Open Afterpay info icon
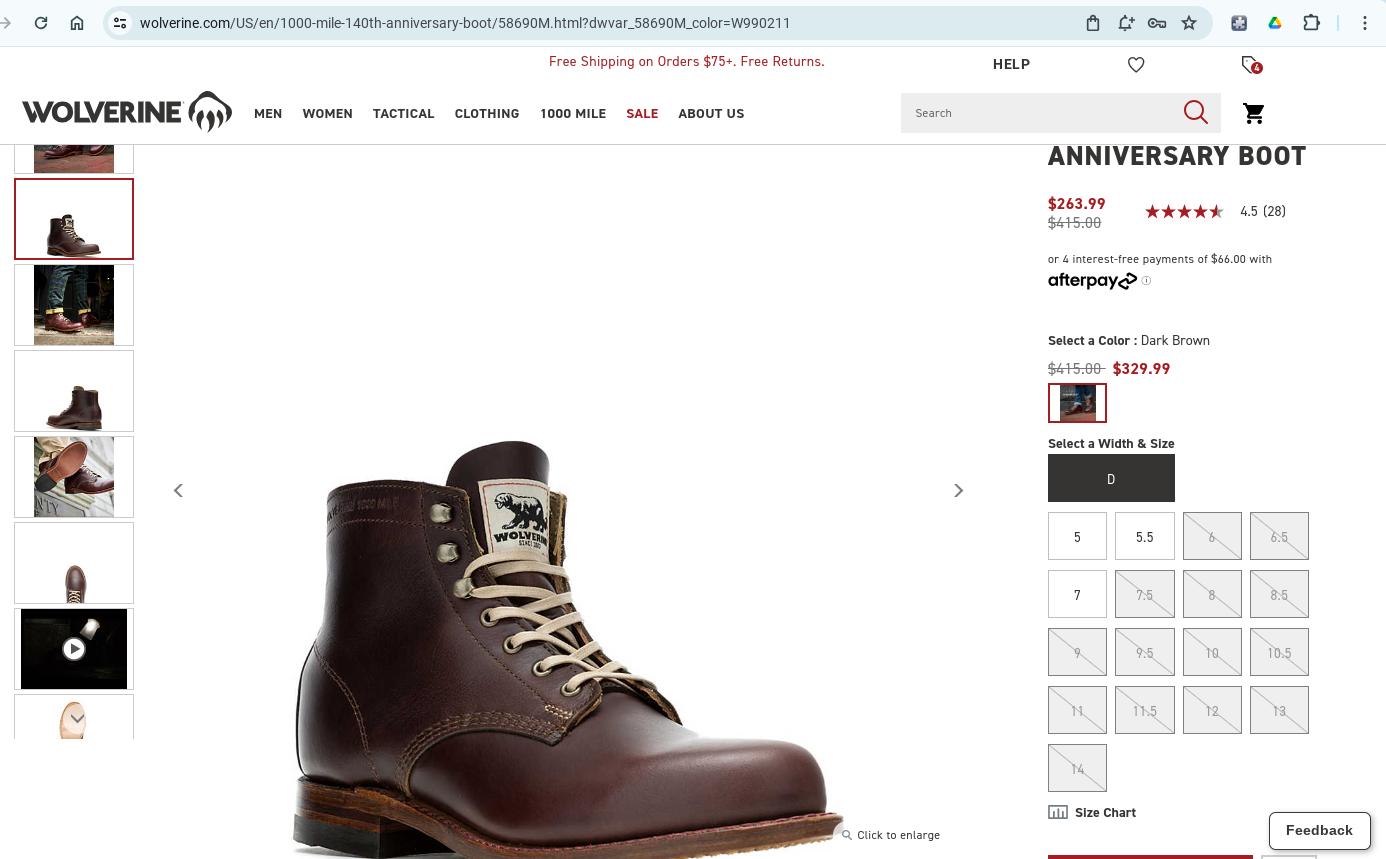 coord(1146,281)
